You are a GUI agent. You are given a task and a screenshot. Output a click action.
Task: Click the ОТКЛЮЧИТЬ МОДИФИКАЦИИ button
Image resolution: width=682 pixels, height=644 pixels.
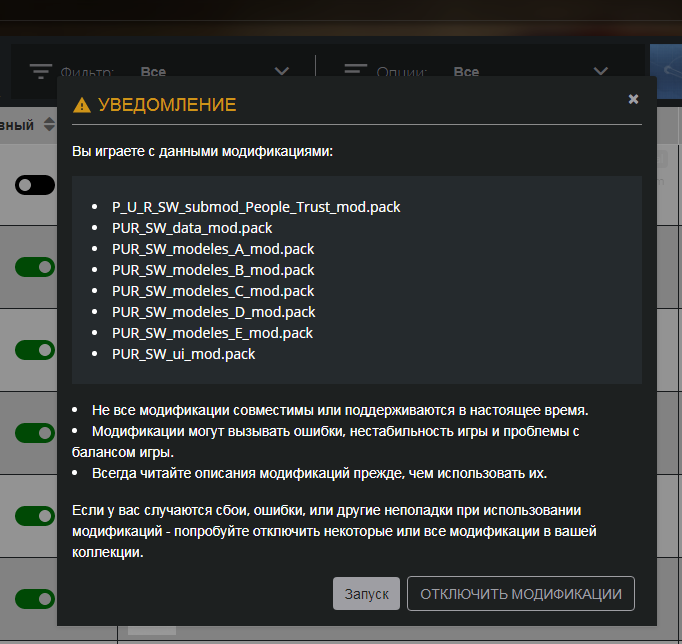(520, 593)
